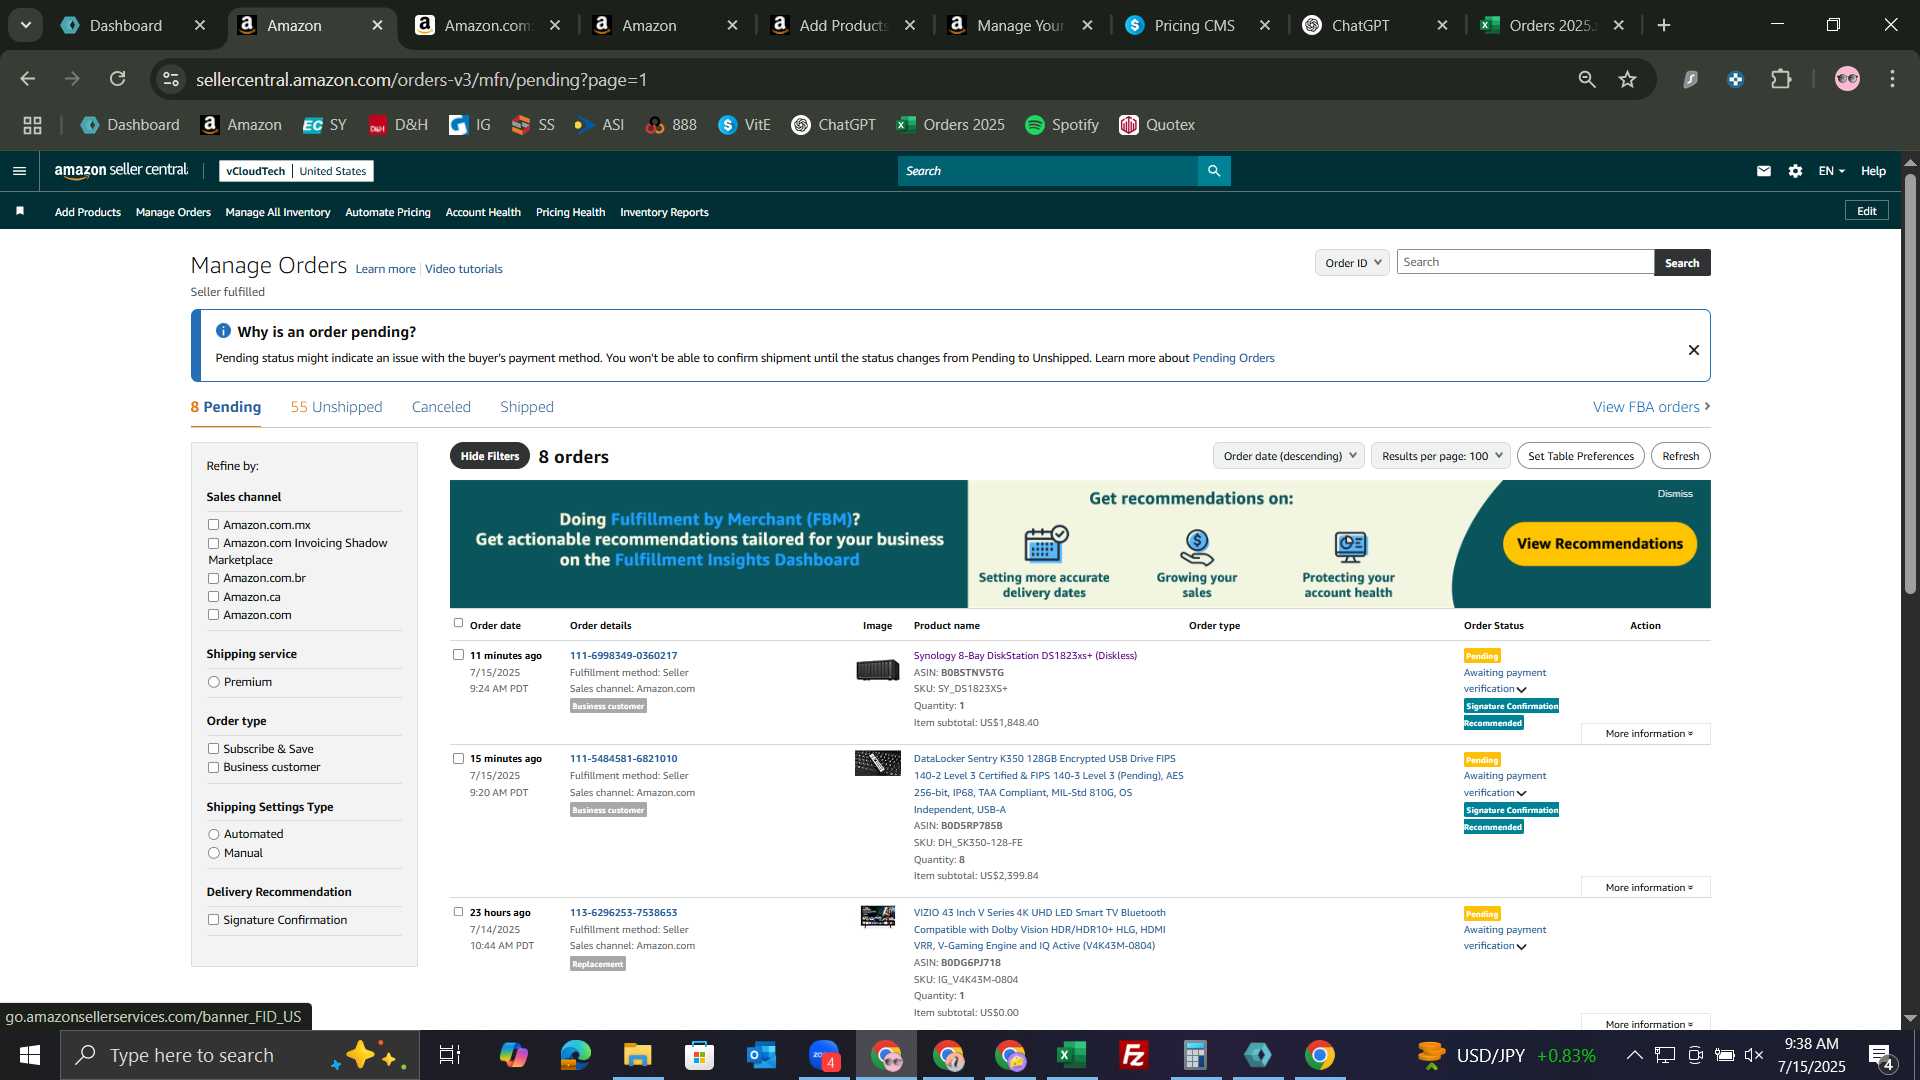The height and width of the screenshot is (1080, 1920).
Task: Tick the select-all orders checkbox in header
Action: (x=458, y=623)
